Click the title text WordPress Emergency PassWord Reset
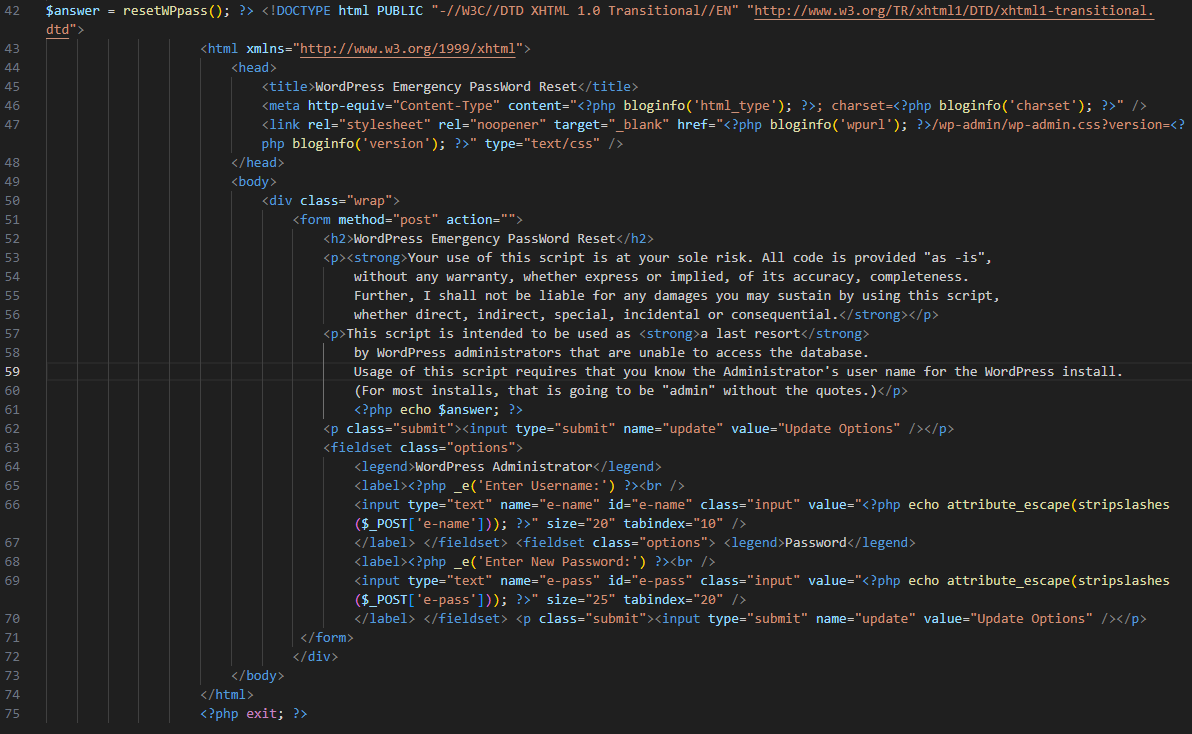This screenshot has height=734, width=1192. click(x=445, y=87)
